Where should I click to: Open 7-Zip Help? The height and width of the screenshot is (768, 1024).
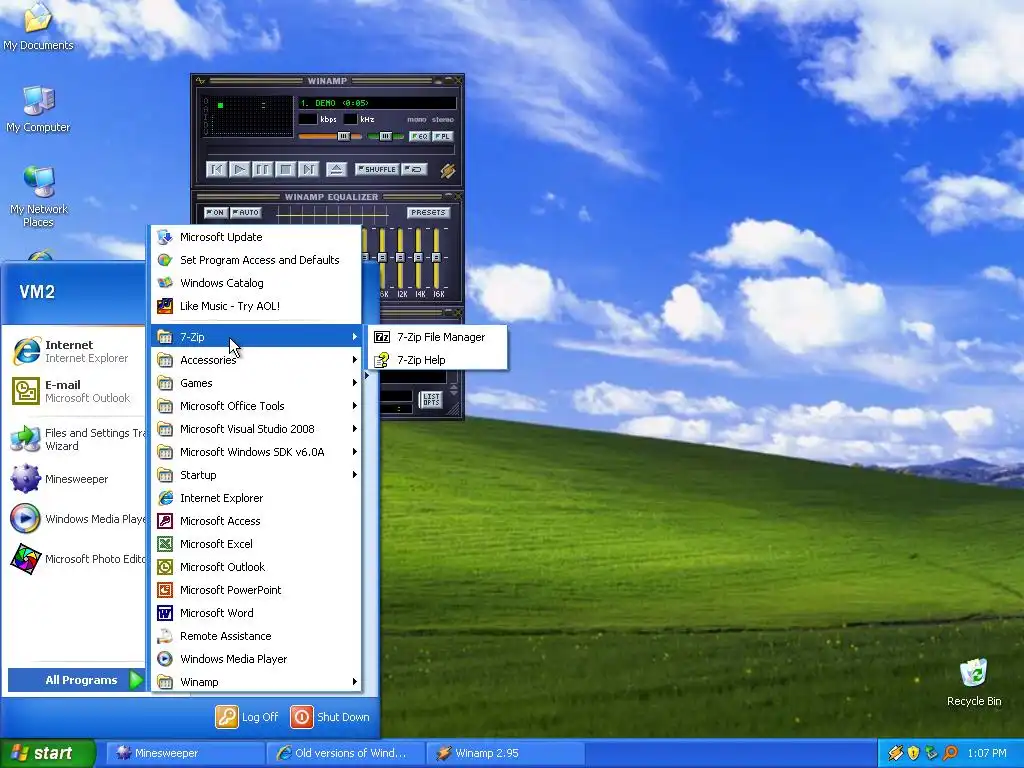437,360
